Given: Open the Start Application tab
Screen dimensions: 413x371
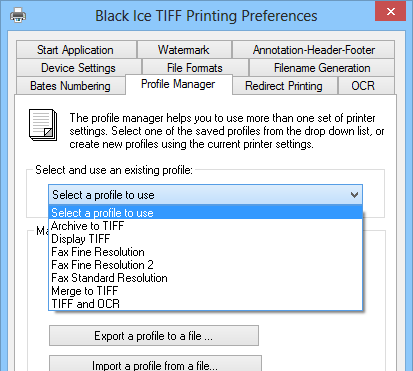Looking at the screenshot, I should (76, 50).
